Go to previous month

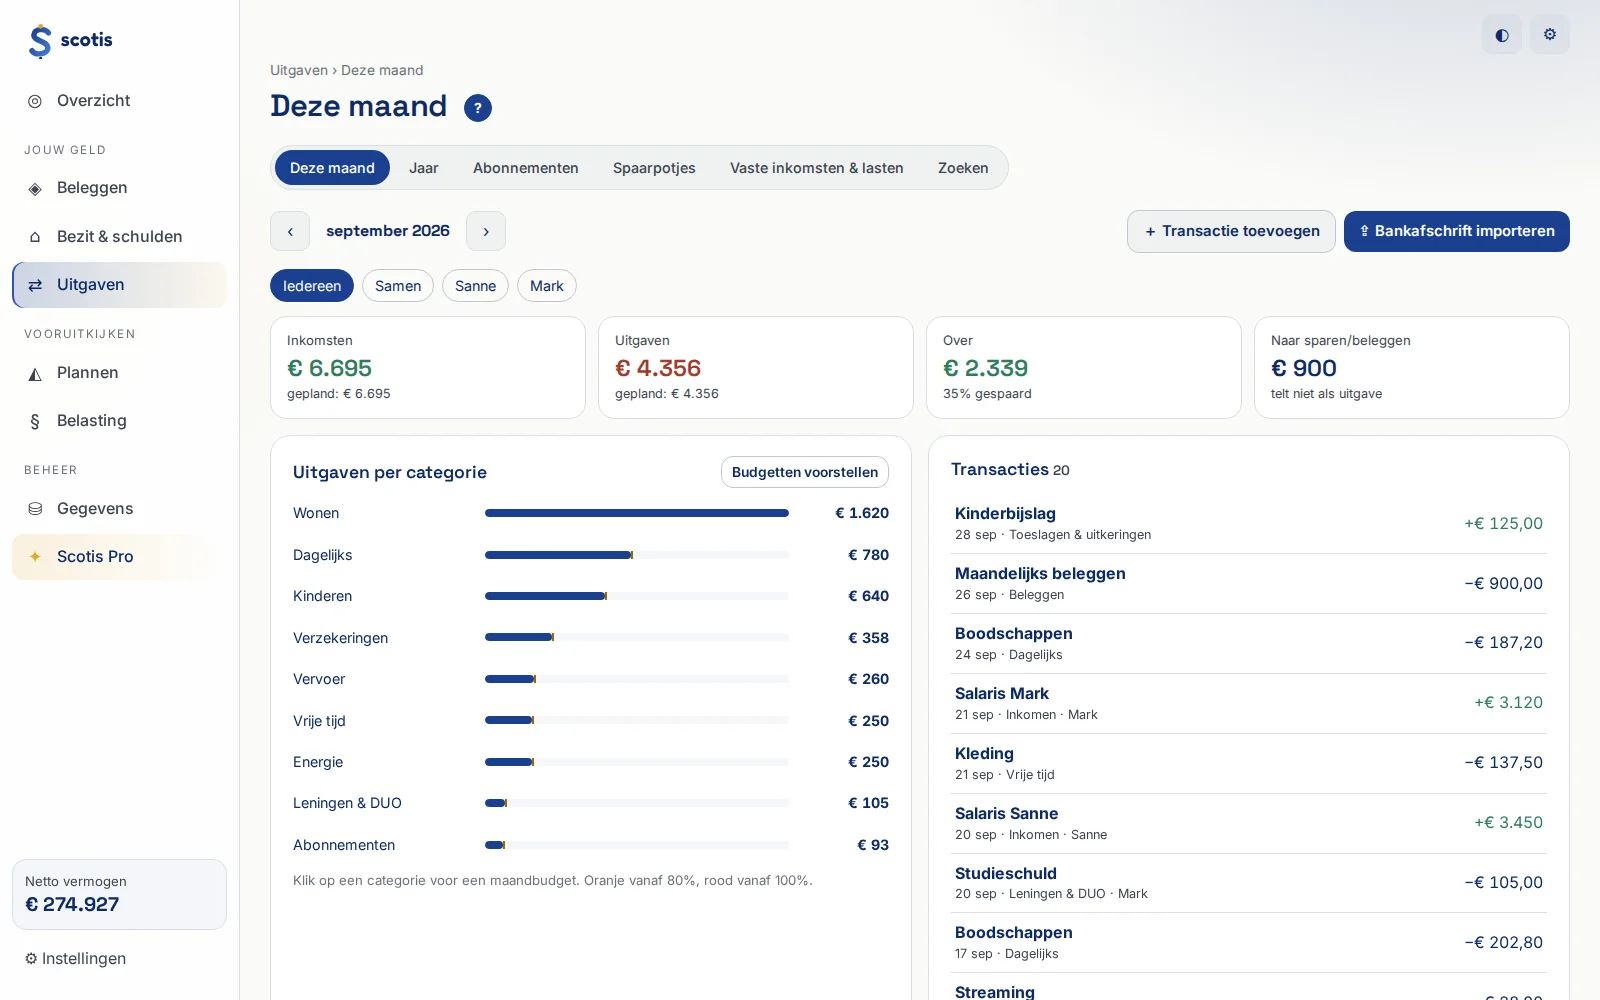tap(290, 231)
